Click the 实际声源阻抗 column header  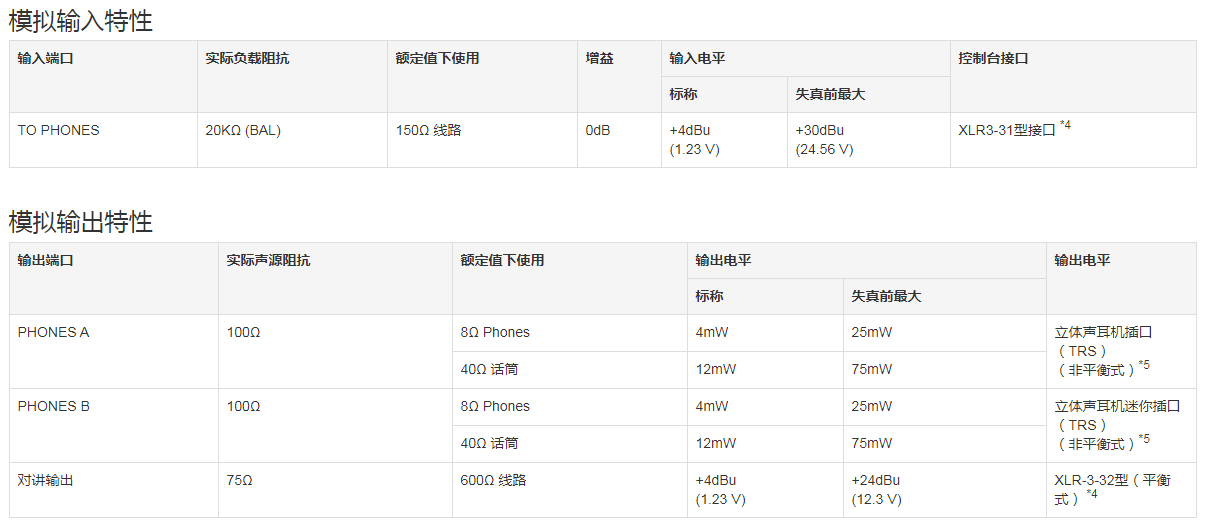[x=268, y=260]
